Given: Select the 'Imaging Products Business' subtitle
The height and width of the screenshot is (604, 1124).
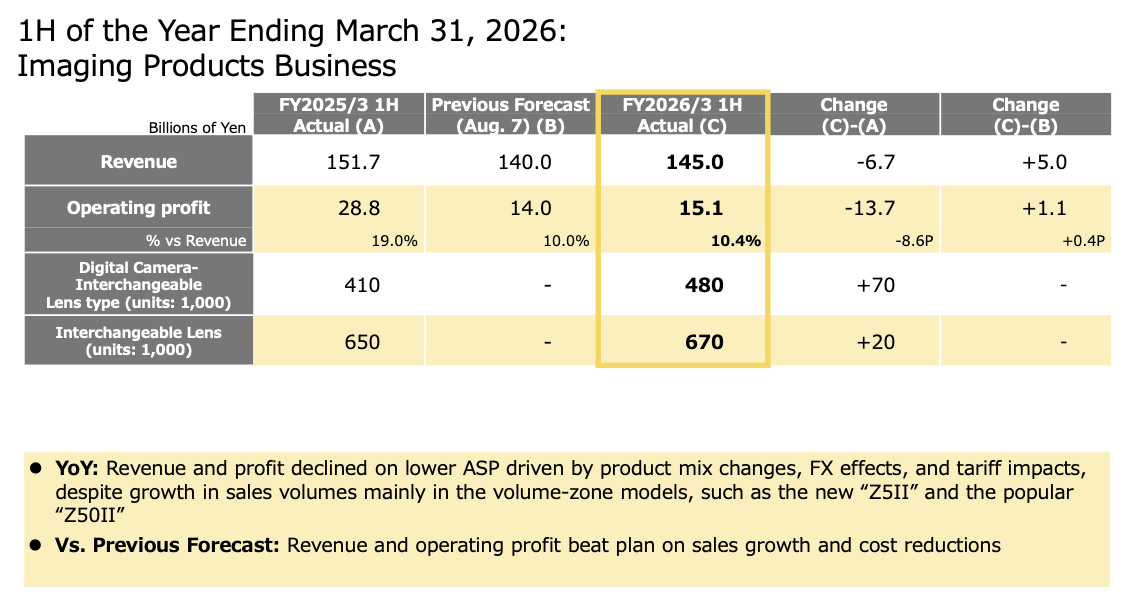Looking at the screenshot, I should click(x=207, y=66).
